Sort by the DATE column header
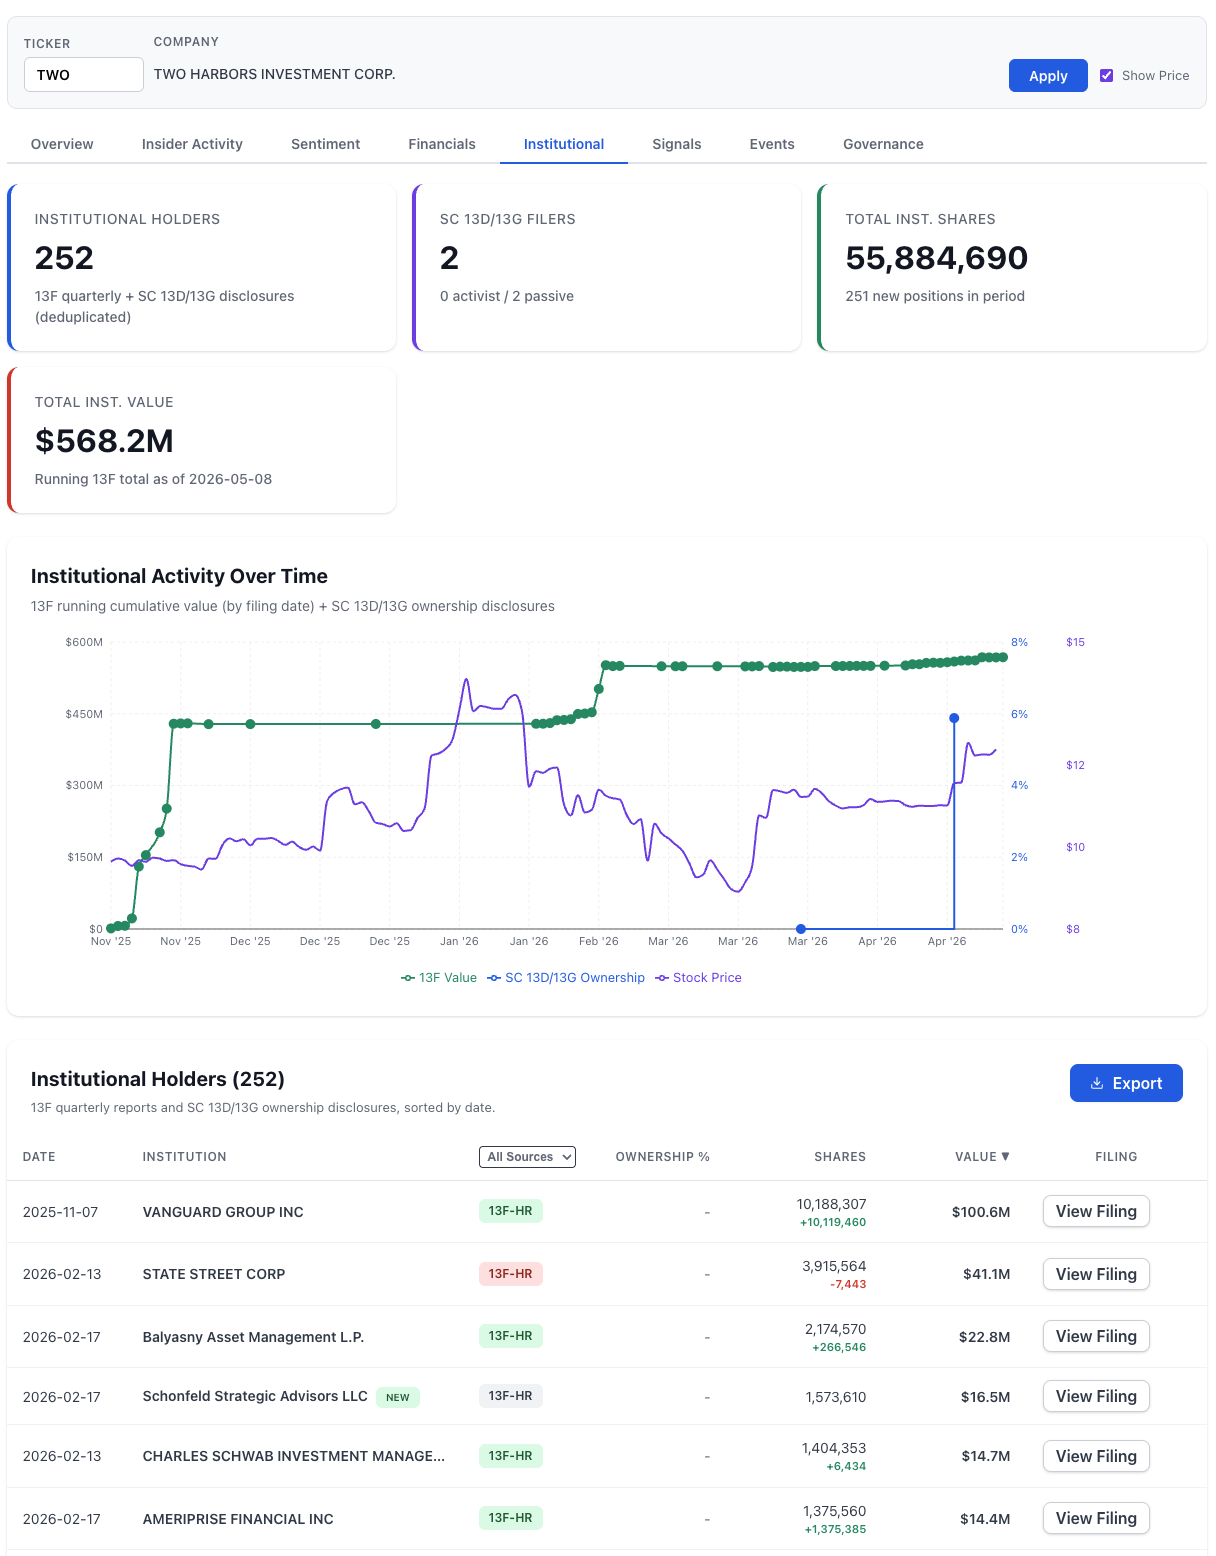Viewport: 1216px width, 1556px height. [39, 1157]
